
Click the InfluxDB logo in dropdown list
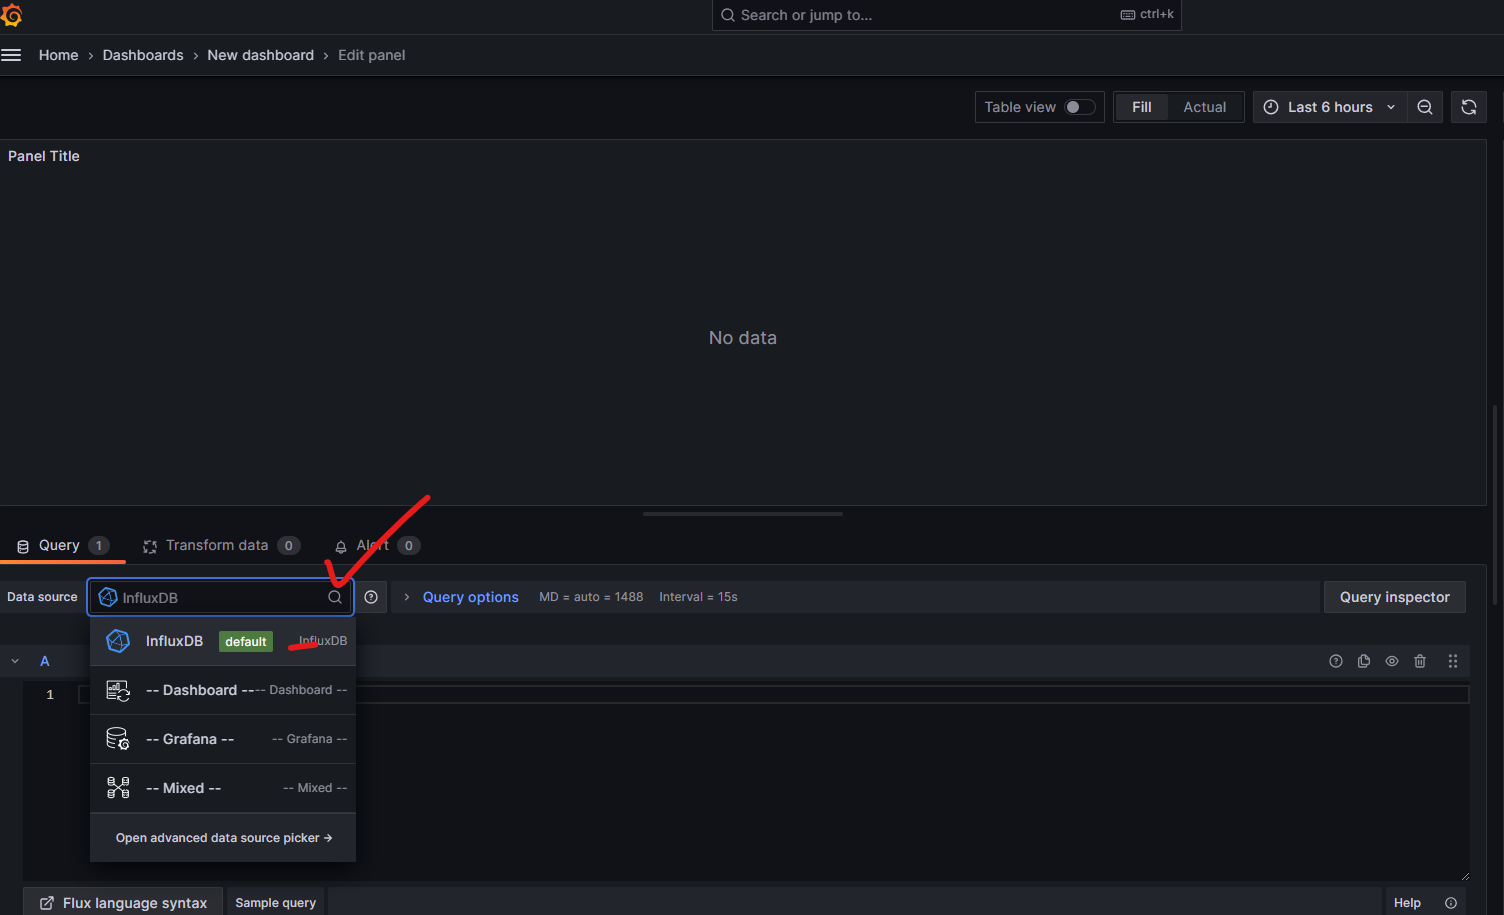click(x=118, y=641)
